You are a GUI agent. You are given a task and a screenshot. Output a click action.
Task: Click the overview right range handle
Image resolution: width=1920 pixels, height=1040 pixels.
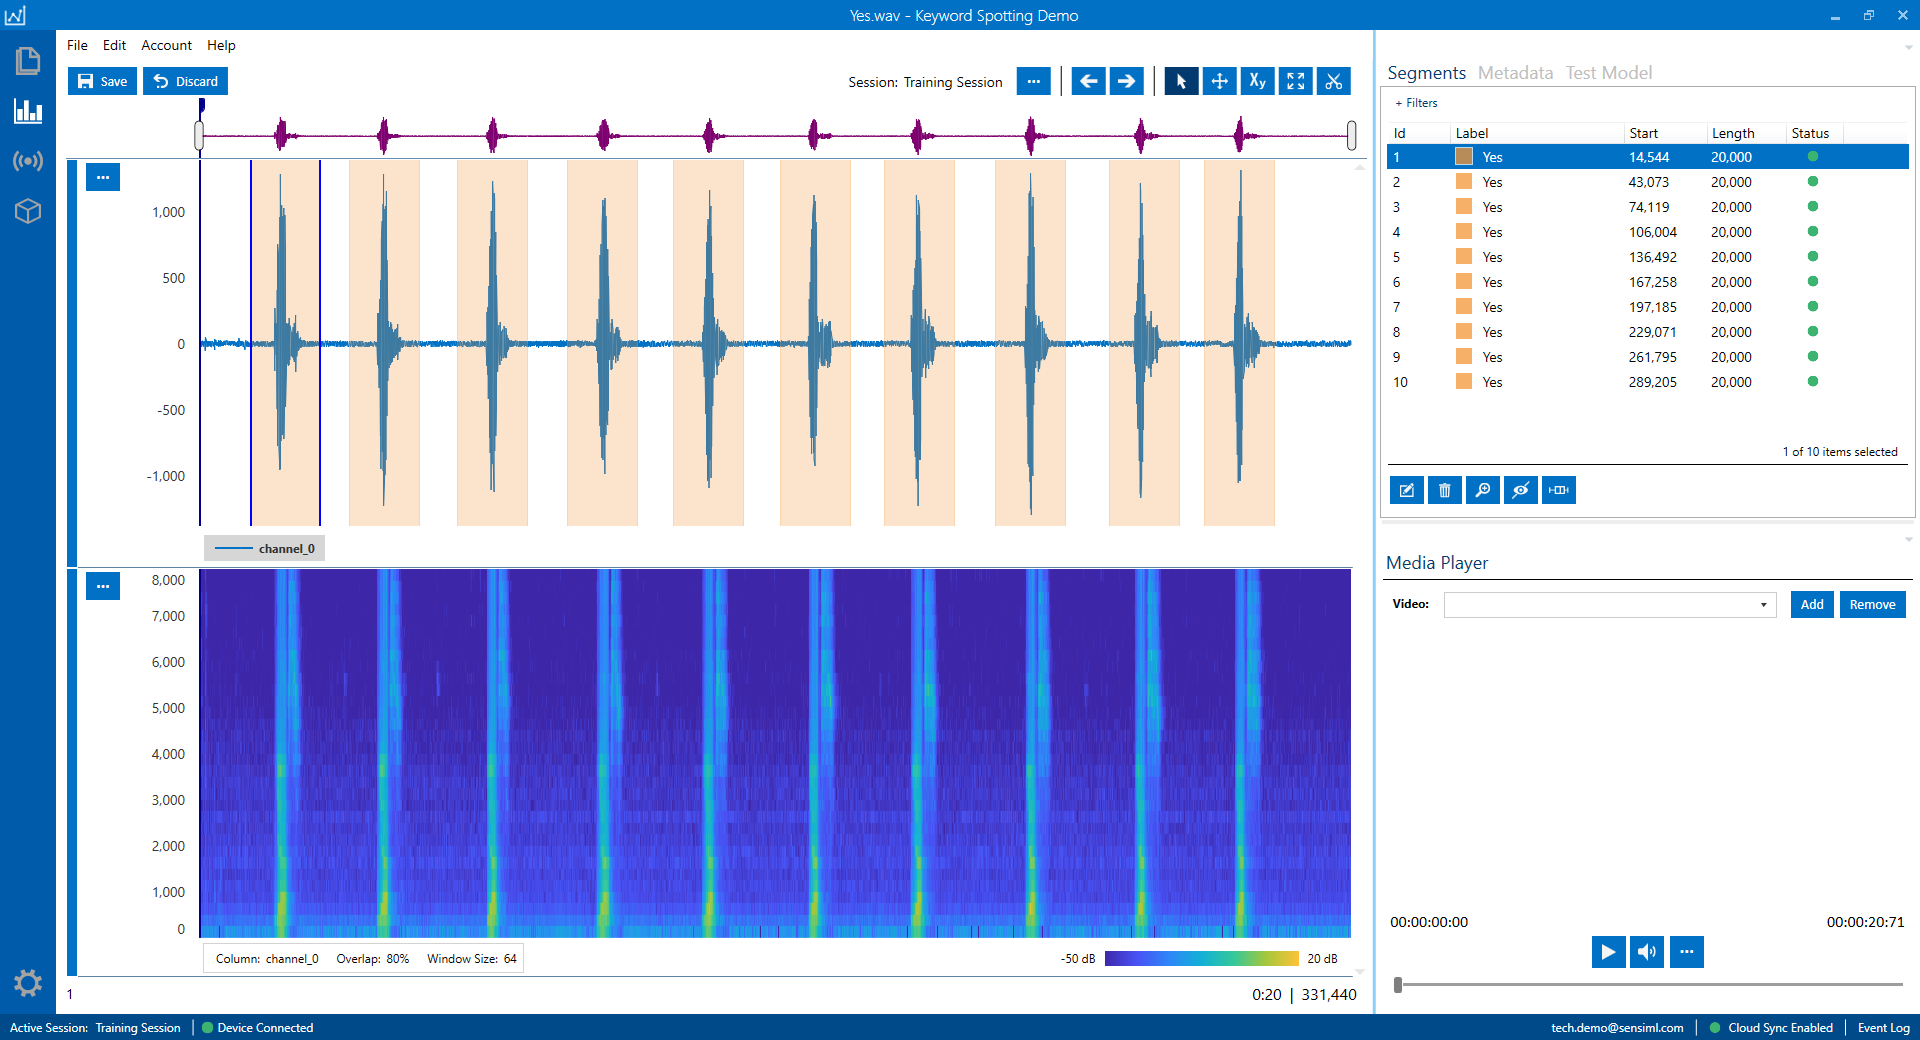[x=1351, y=135]
